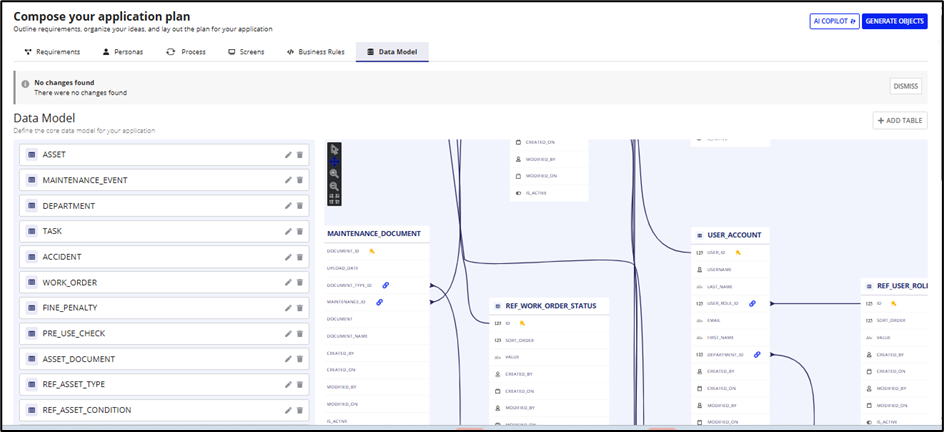The height and width of the screenshot is (432, 944).
Task: Select the REF_ASSET_TYPE table in list
Action: [164, 384]
